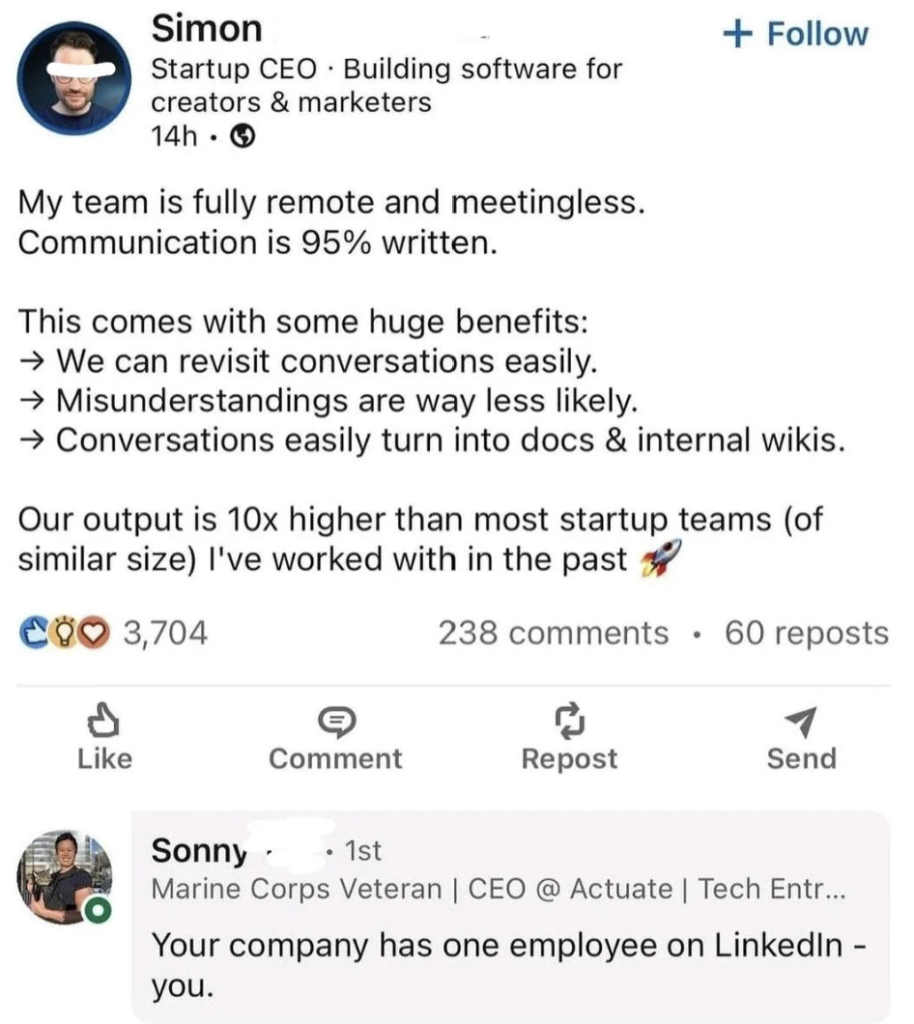Click the Repost arrows icon
This screenshot has width=914, height=1024.
point(569,719)
